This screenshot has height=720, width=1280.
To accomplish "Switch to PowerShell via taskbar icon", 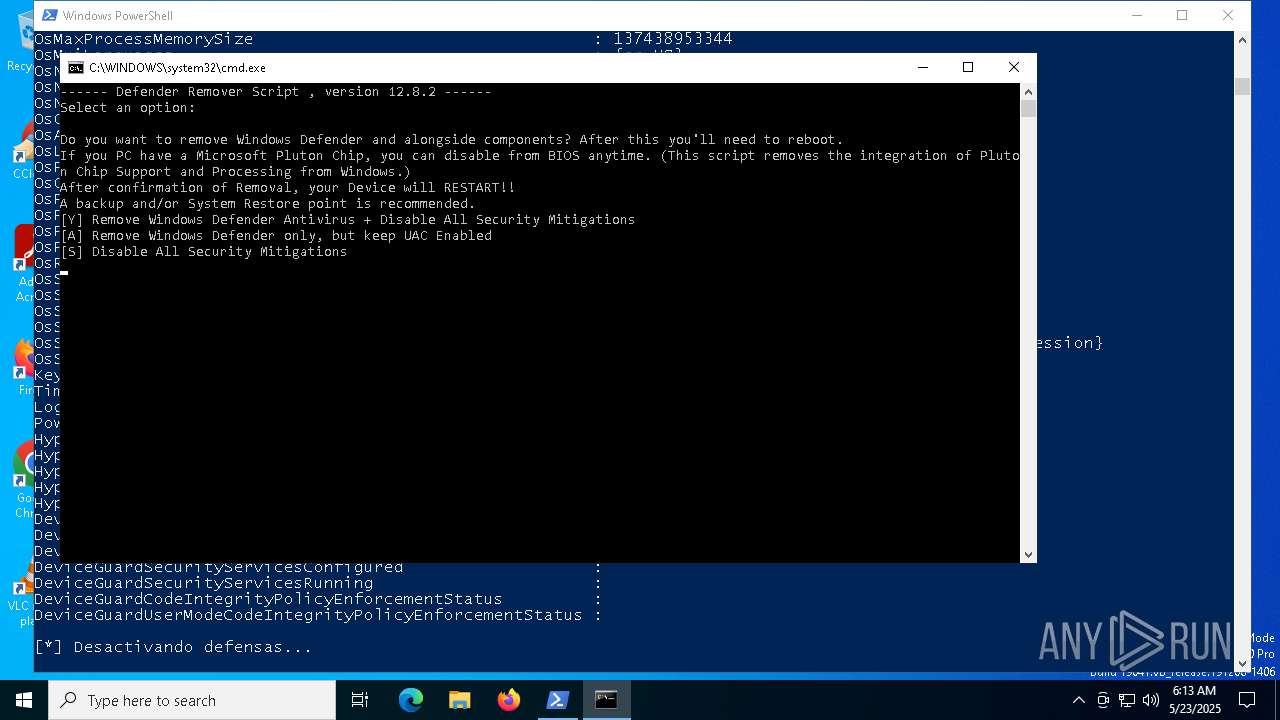I will click(557, 700).
